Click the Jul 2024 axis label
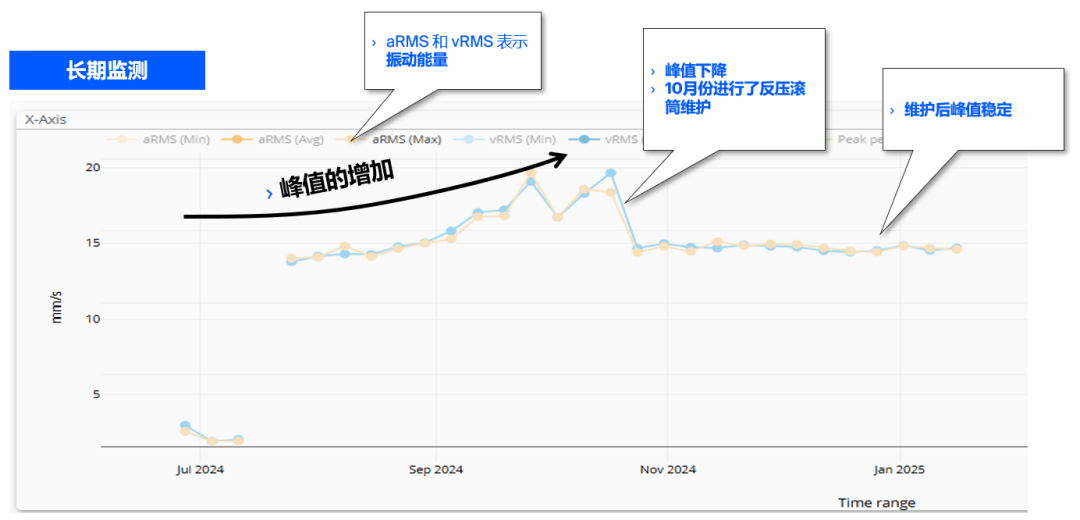The width and height of the screenshot is (1080, 520). (x=200, y=469)
